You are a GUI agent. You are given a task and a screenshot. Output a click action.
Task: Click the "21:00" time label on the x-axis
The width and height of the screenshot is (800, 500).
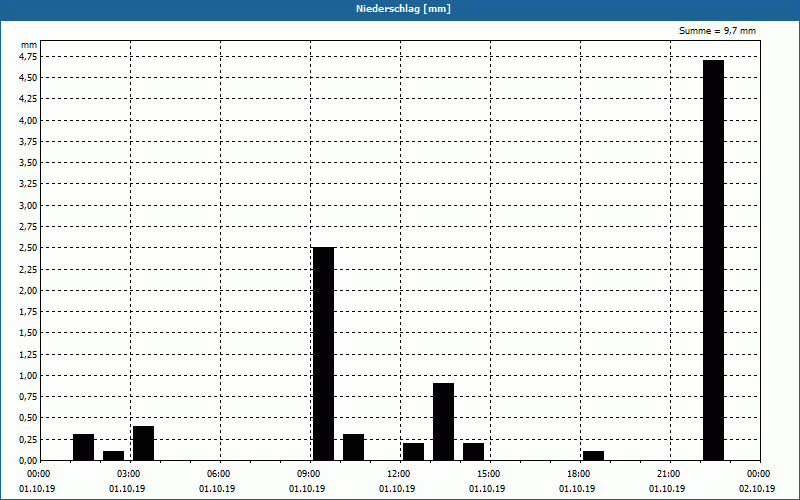click(x=670, y=474)
